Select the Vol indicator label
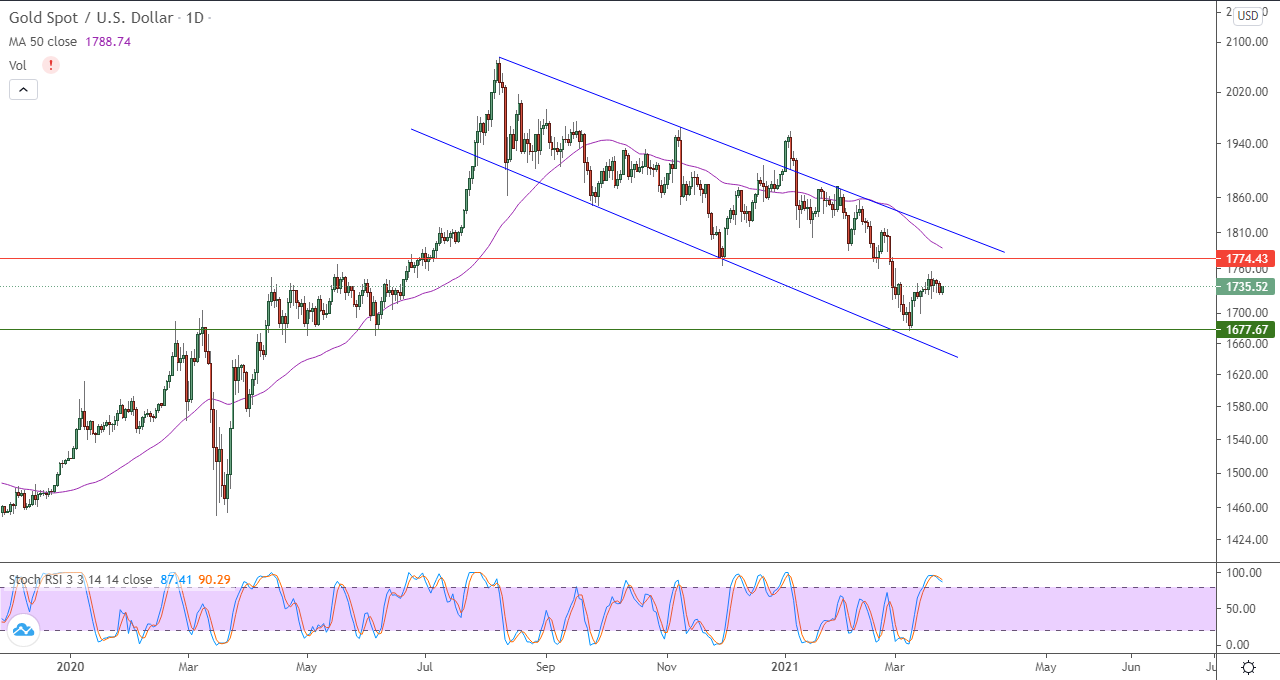 (18, 65)
